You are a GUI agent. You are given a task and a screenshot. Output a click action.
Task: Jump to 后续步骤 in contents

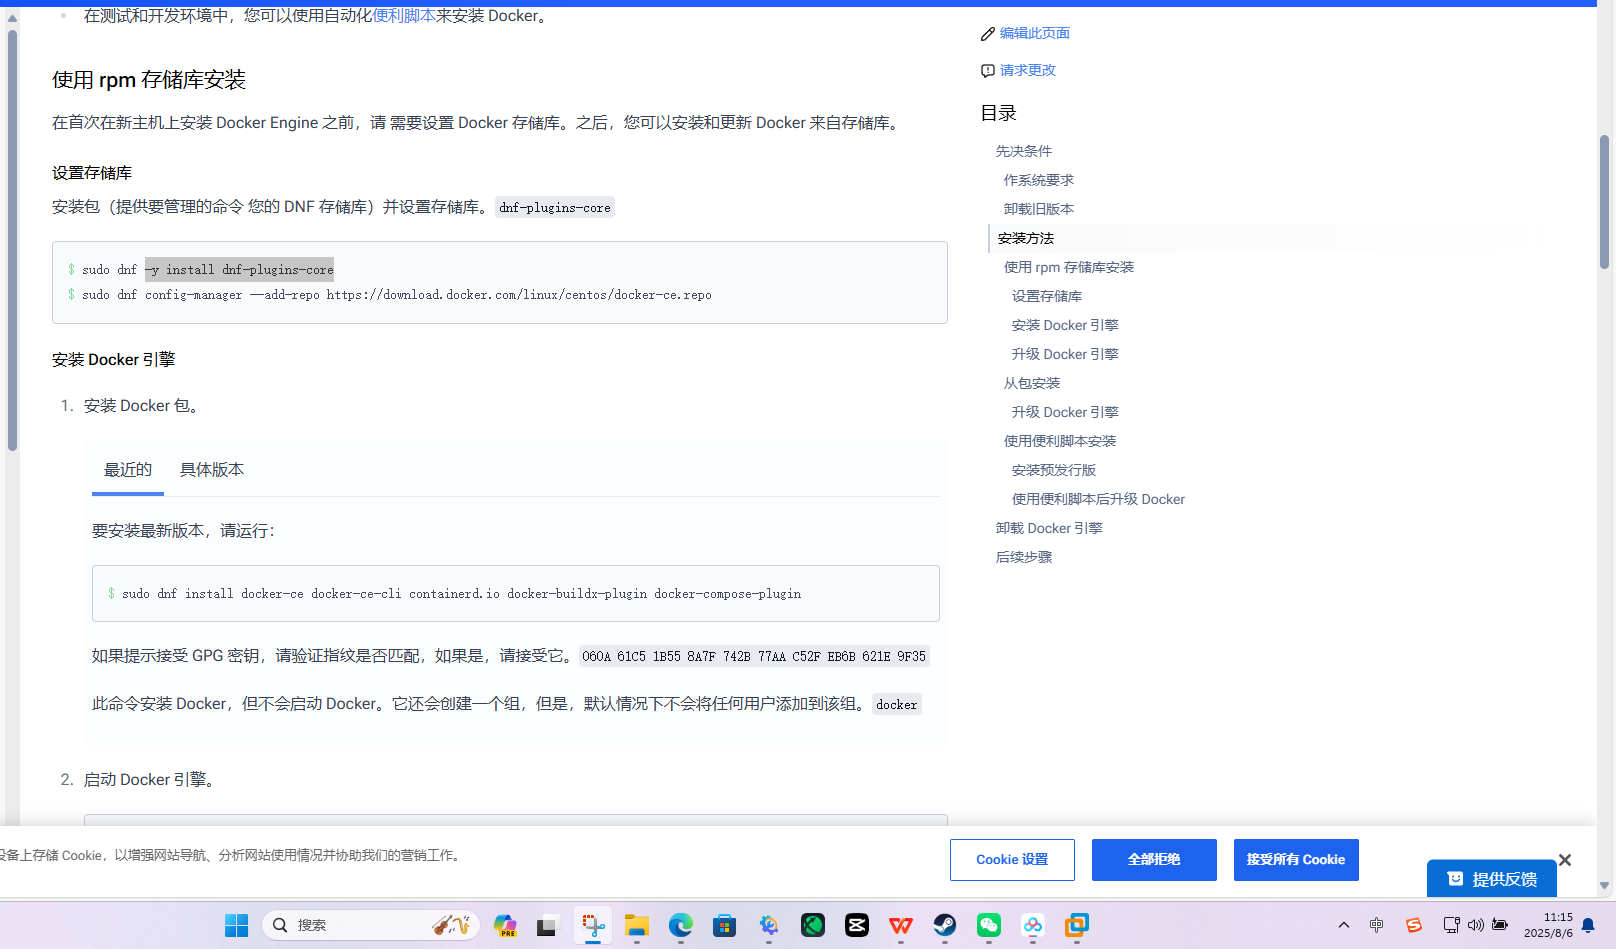click(x=1024, y=557)
